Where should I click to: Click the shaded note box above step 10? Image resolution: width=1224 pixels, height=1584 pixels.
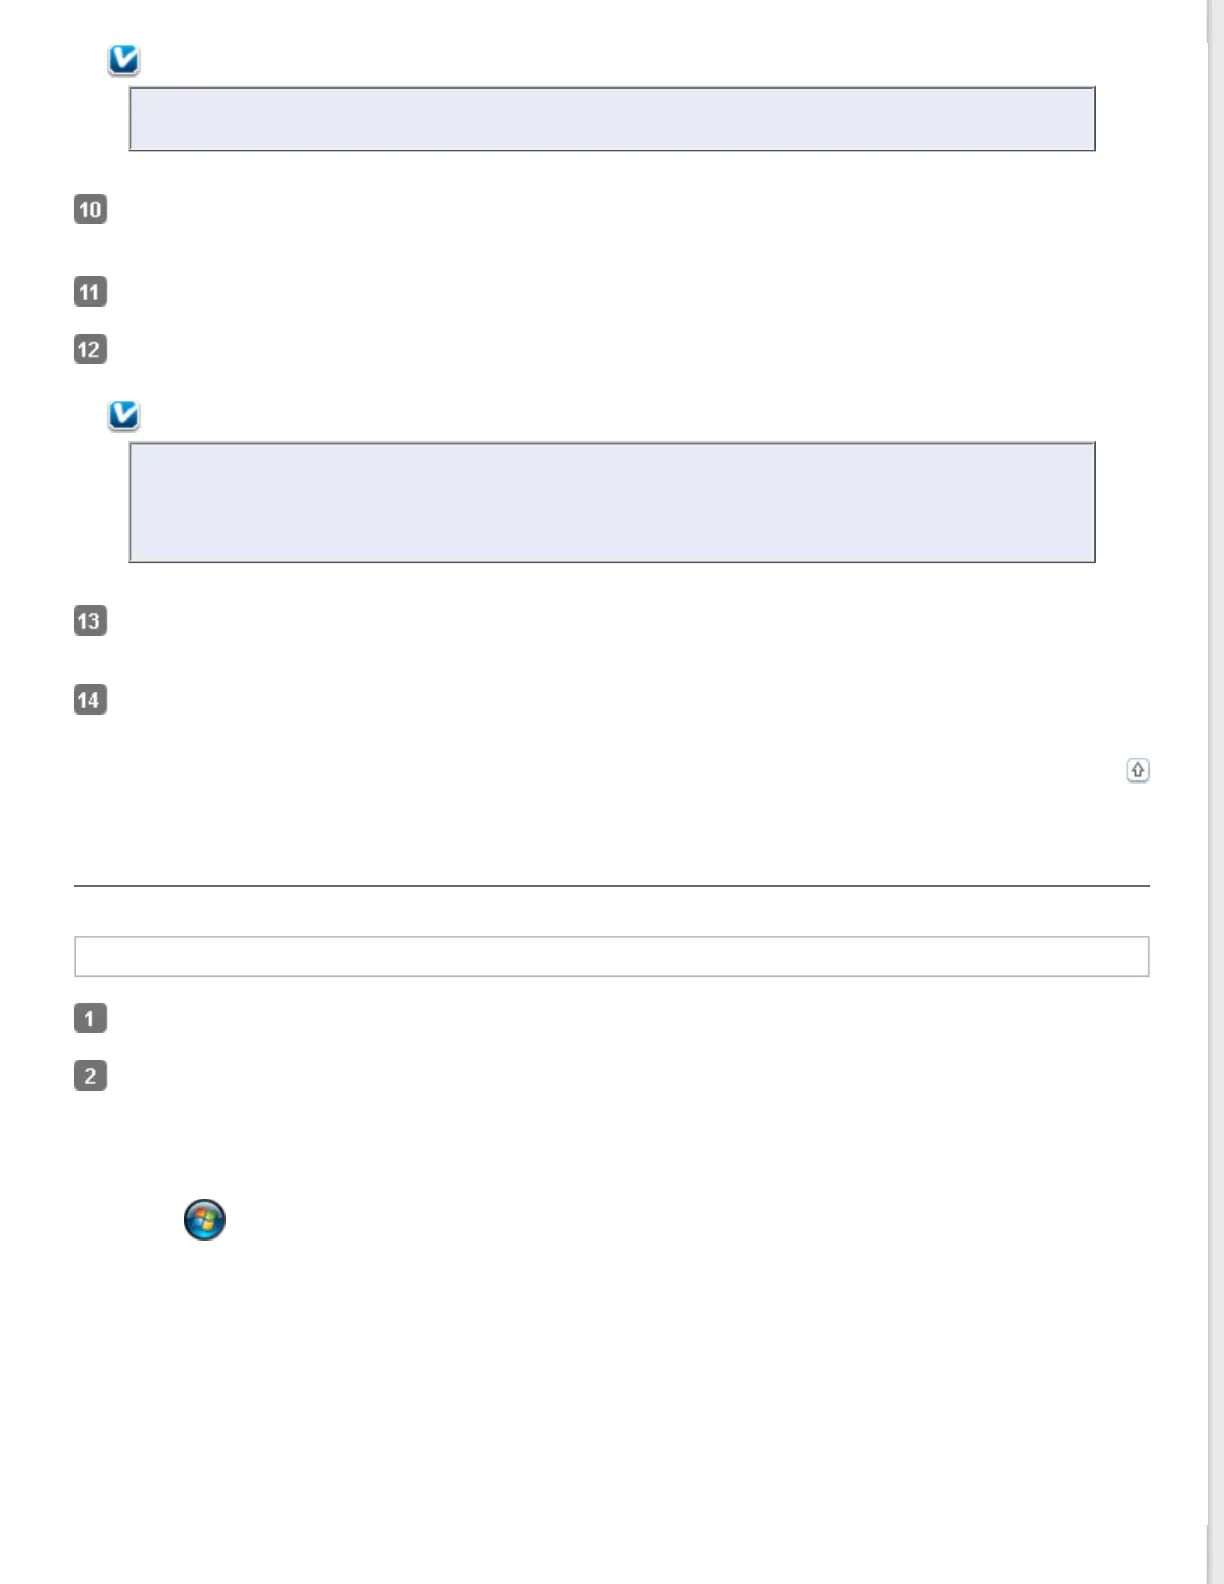[612, 119]
